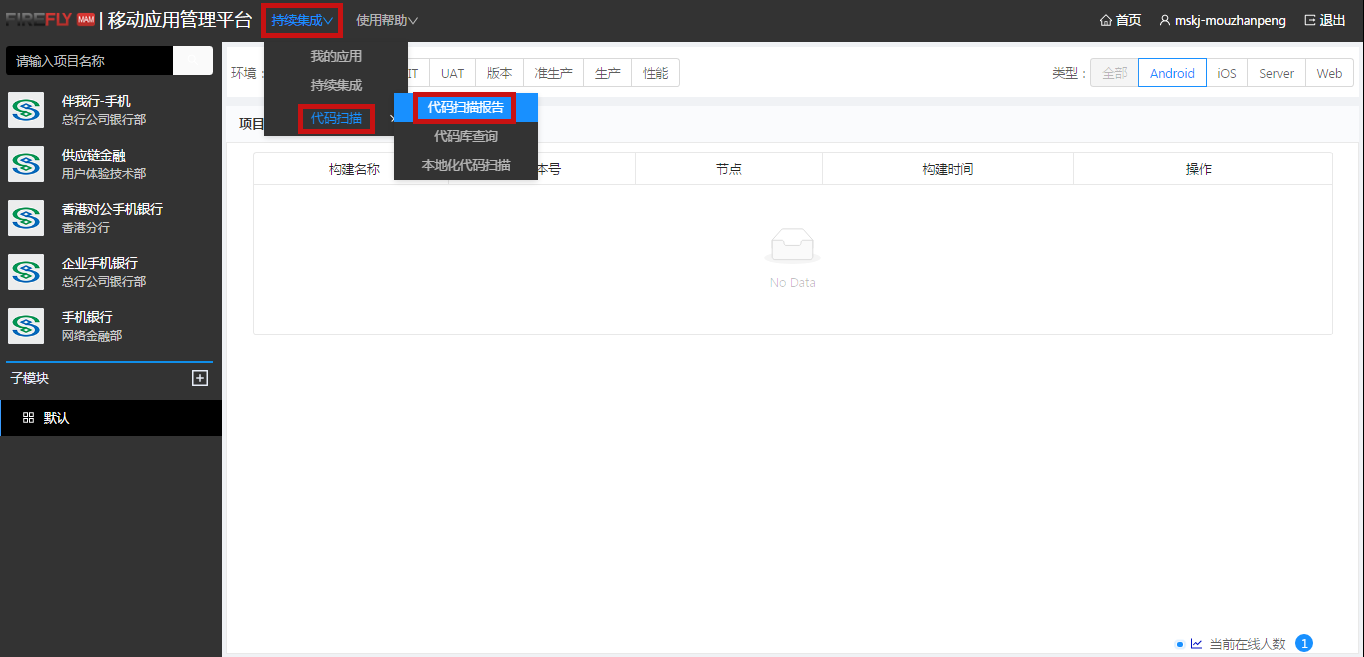
Task: Click the 企业手机银行 project logo
Action: 26,272
